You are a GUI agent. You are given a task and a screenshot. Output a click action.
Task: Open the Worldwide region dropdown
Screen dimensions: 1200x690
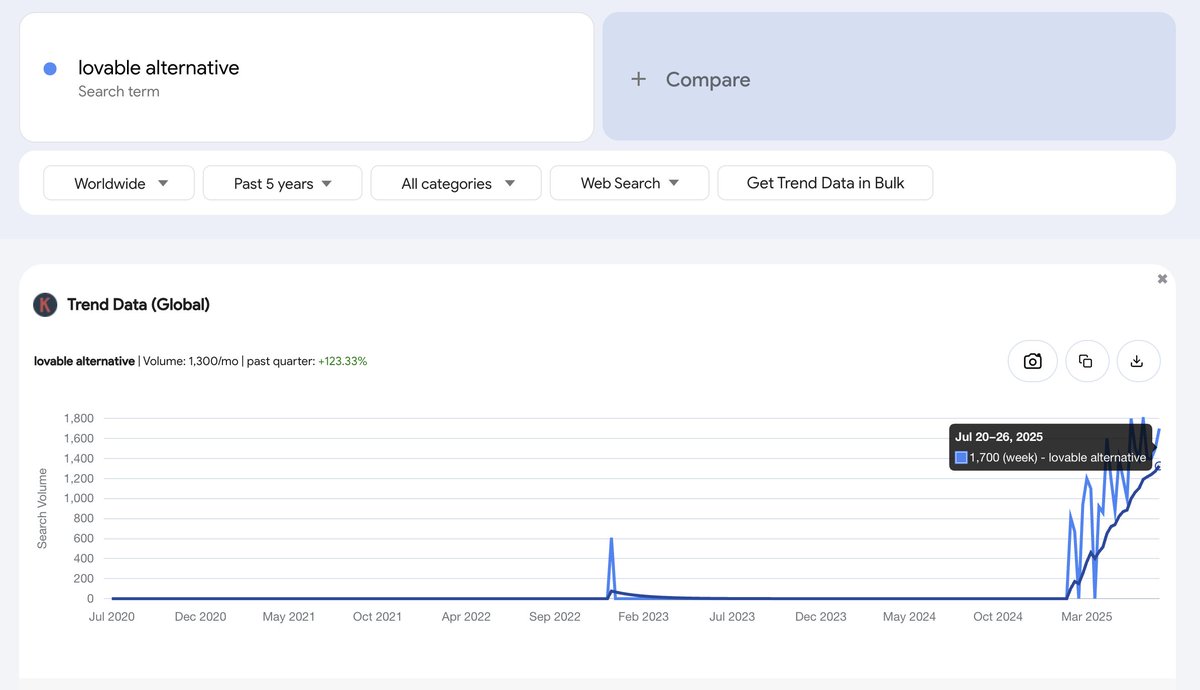pyautogui.click(x=119, y=183)
